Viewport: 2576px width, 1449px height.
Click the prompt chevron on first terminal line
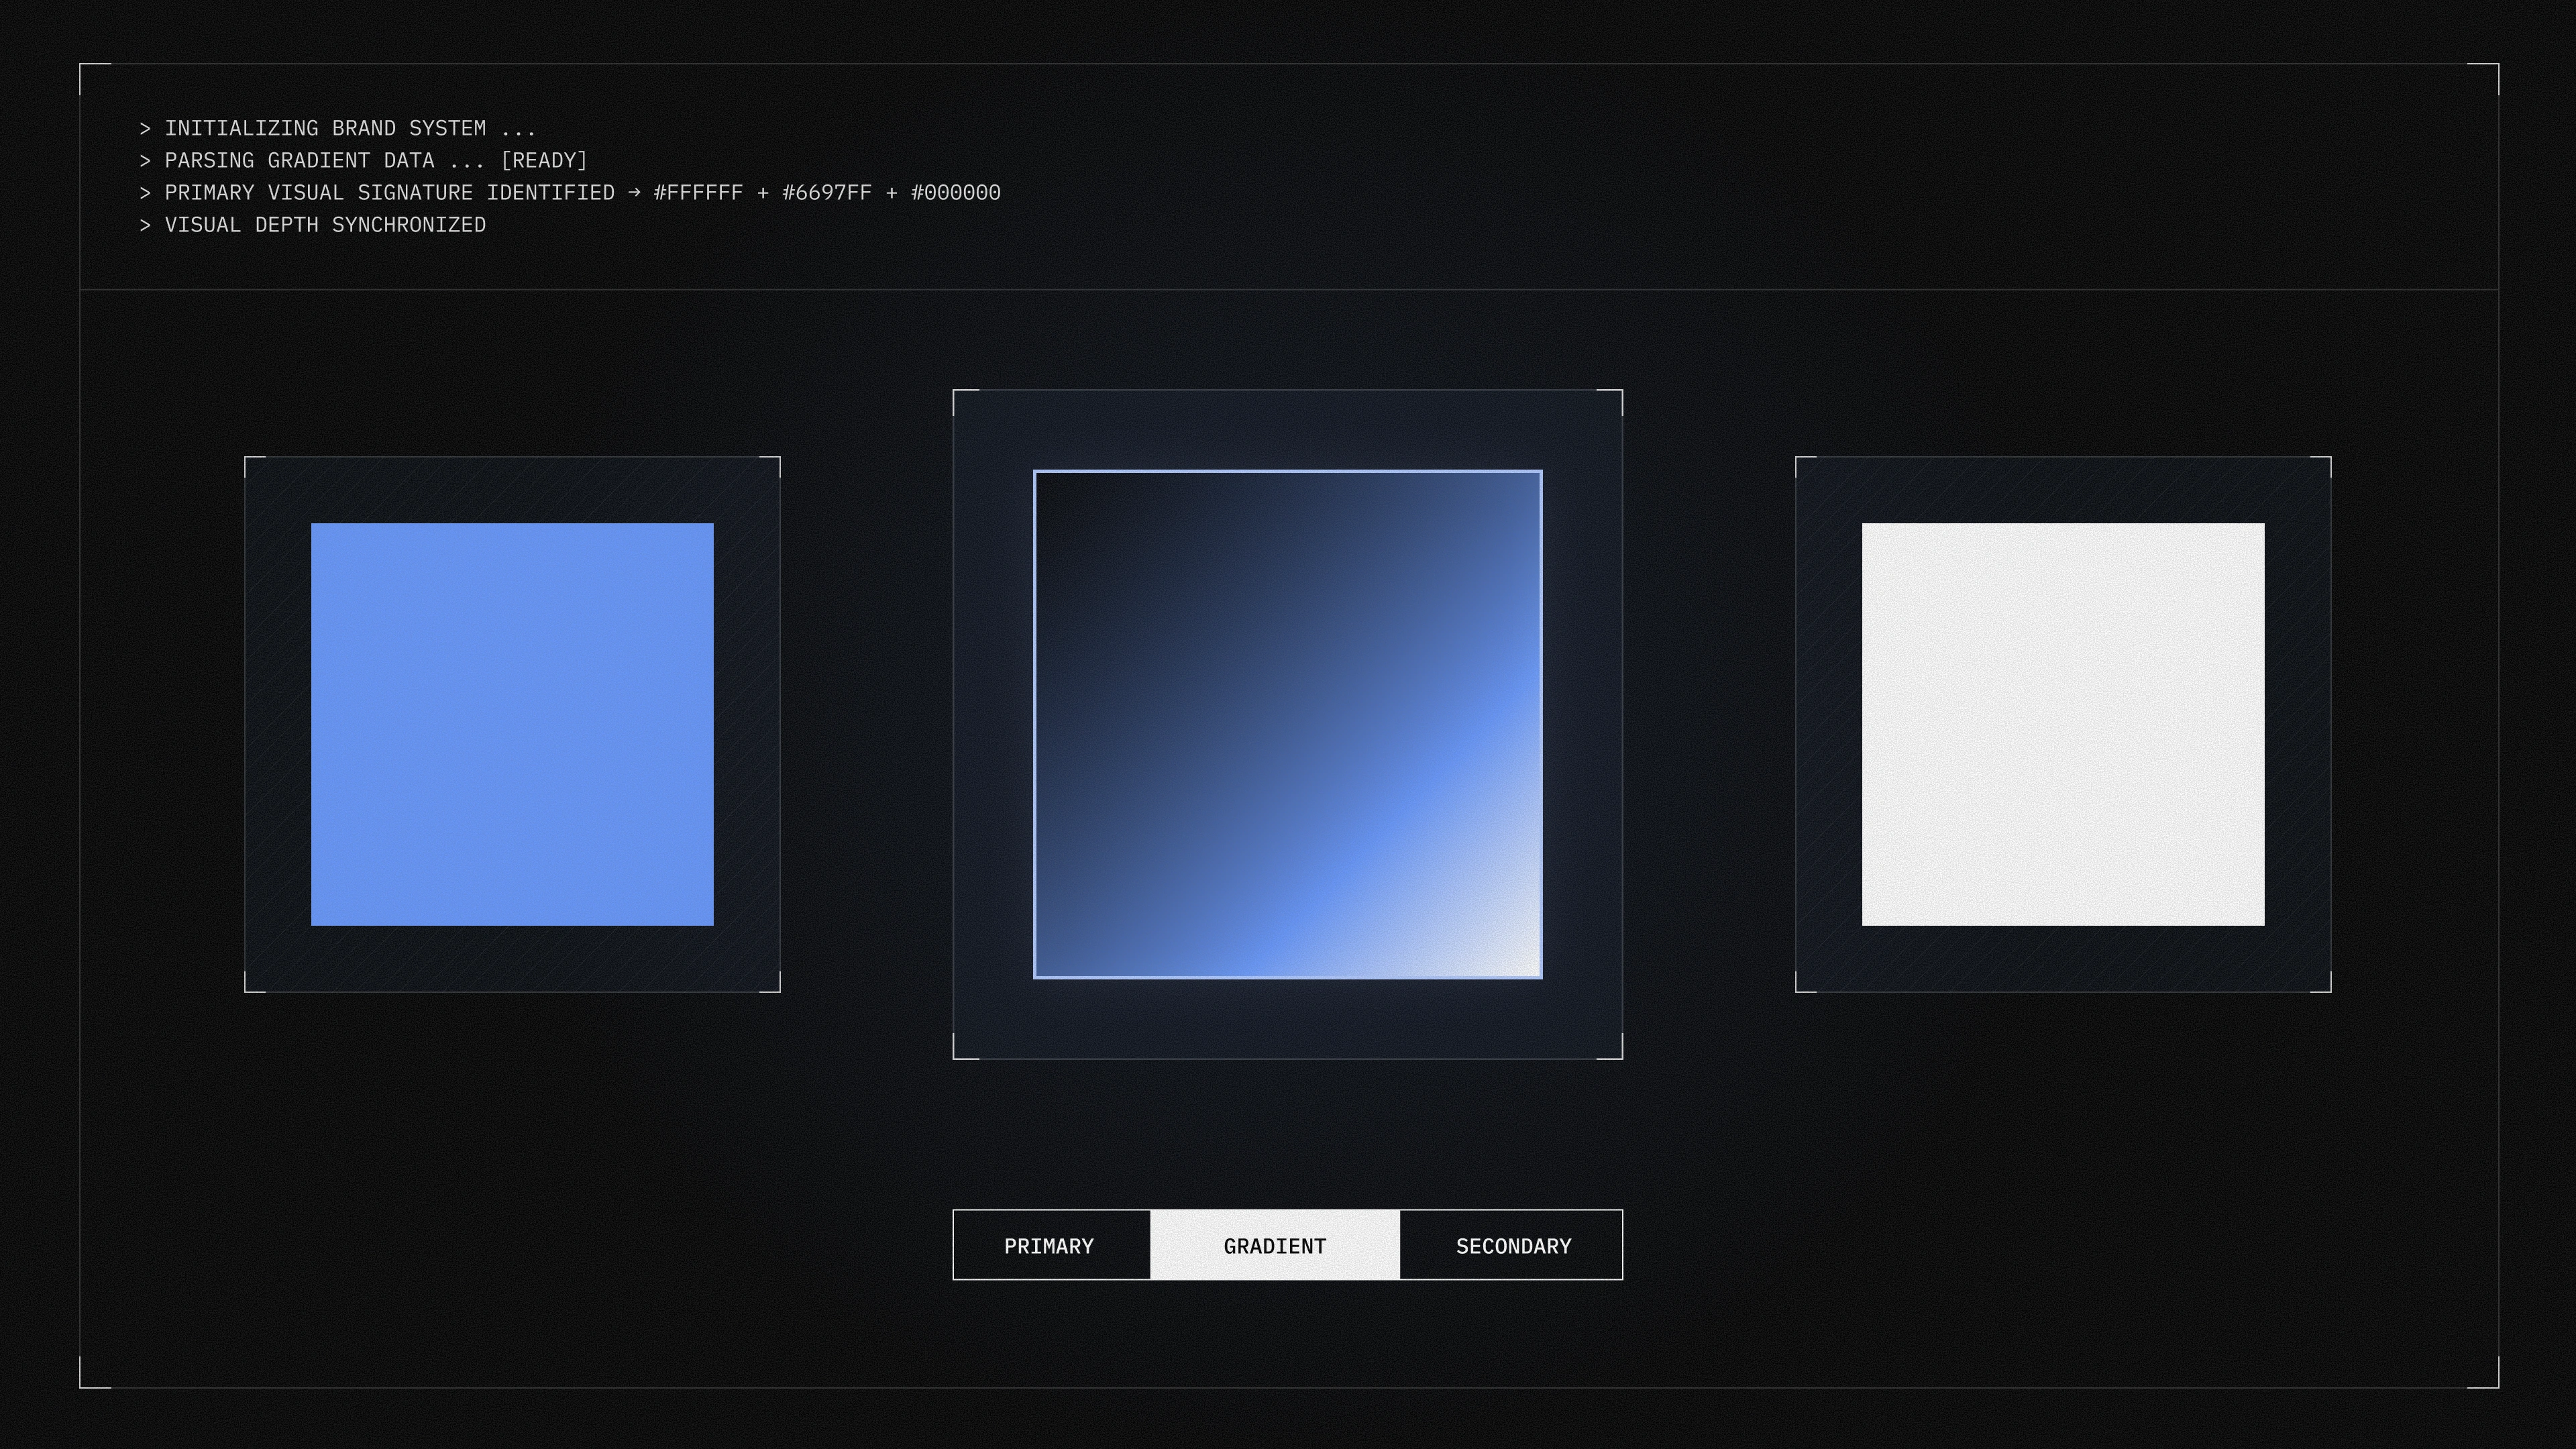click(145, 129)
